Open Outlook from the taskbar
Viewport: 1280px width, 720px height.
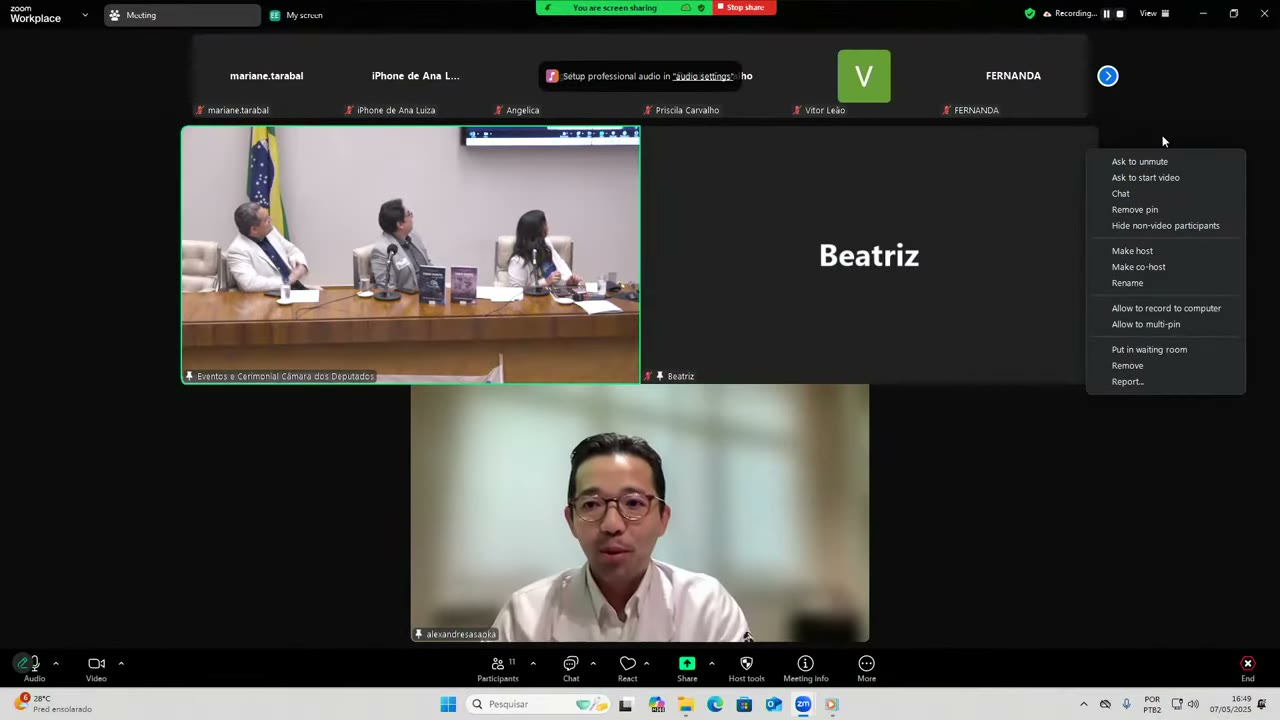[x=773, y=704]
